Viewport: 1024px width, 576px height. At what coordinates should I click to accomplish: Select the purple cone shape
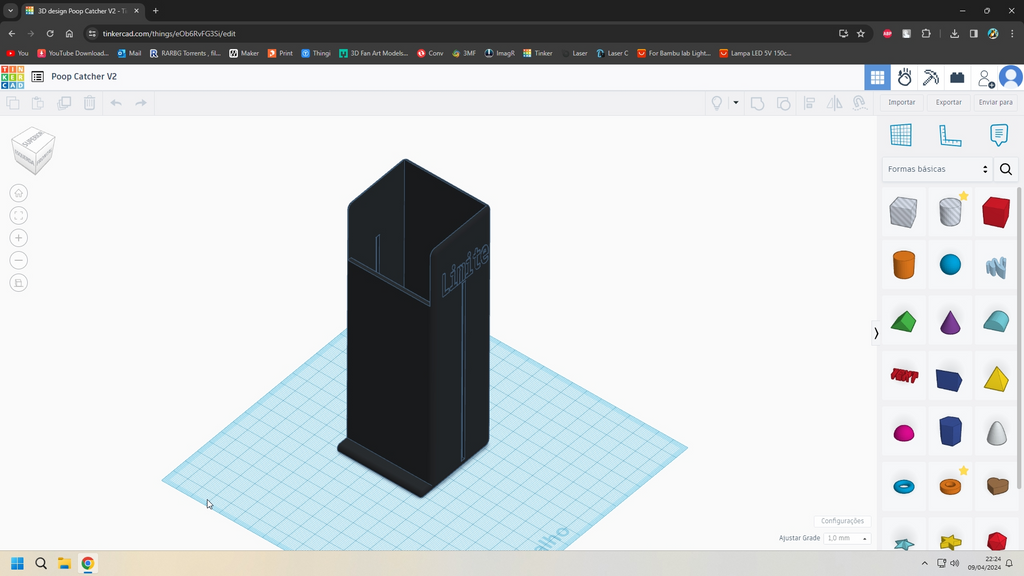click(950, 321)
